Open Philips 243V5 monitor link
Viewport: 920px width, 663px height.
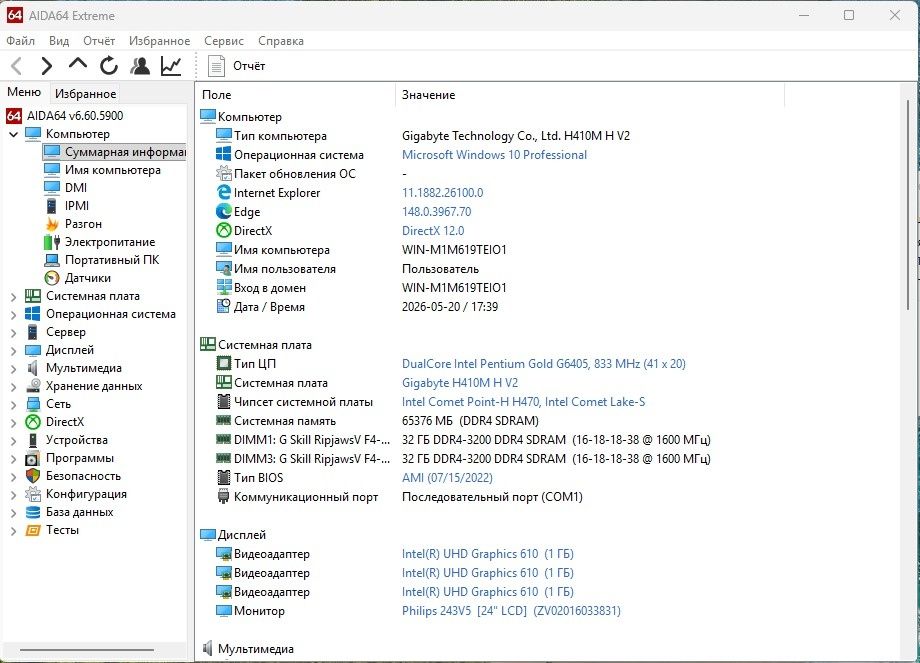[x=511, y=611]
